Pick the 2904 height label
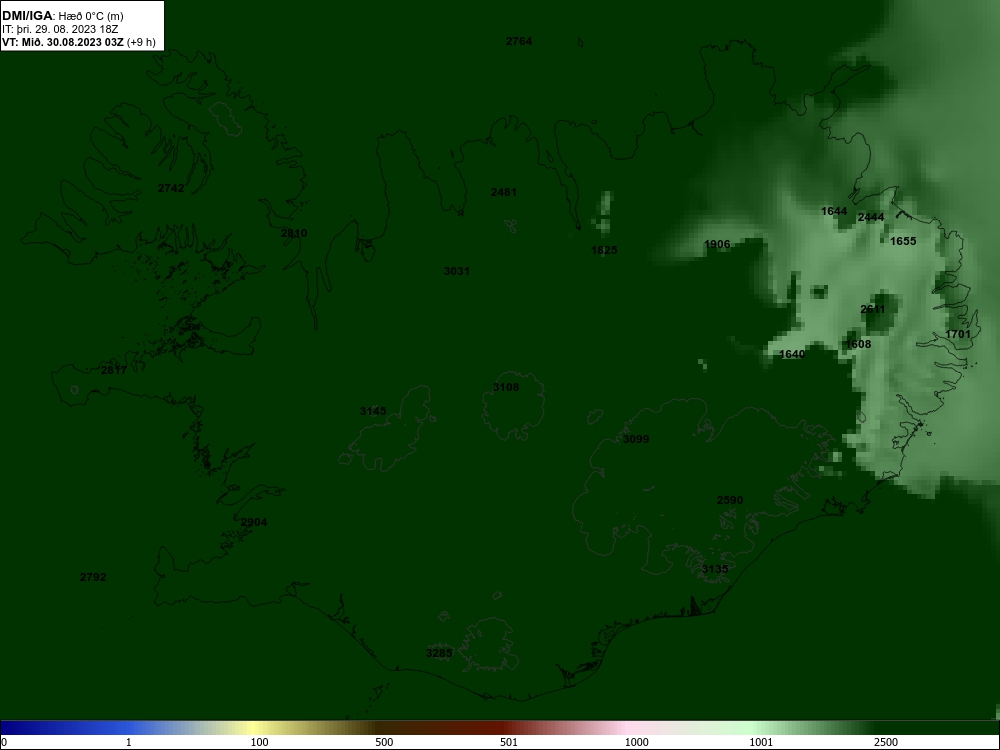1000x750 pixels. pyautogui.click(x=254, y=522)
